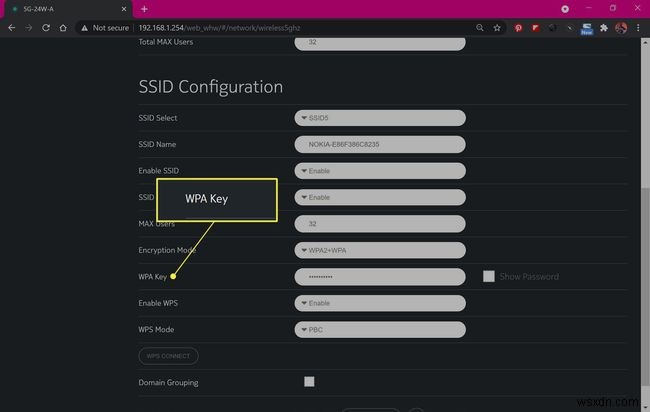Viewport: 650px width, 412px height.
Task: Switch to the 5G-24W-A tab
Action: pyautogui.click(x=60, y=9)
